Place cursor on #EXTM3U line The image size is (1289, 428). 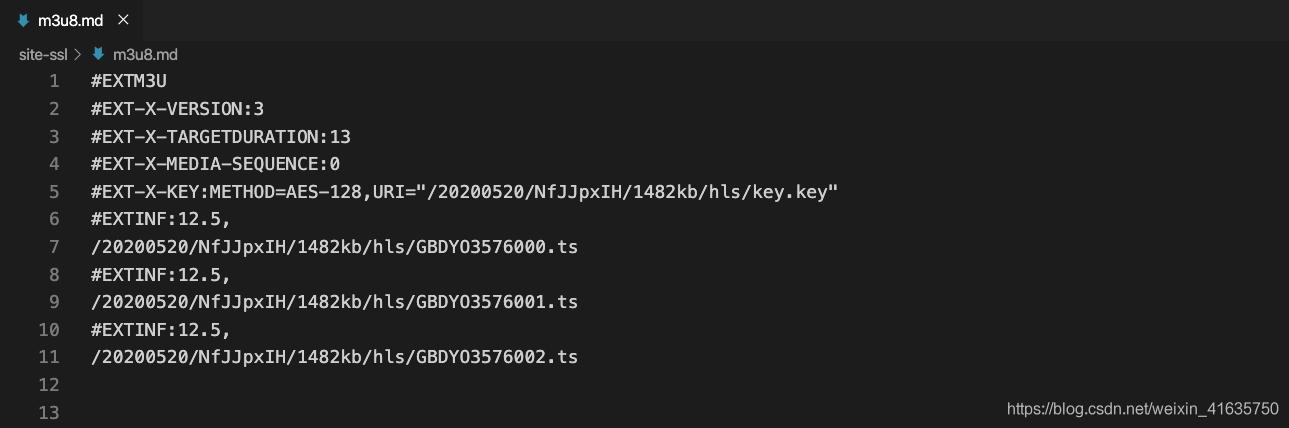click(128, 81)
